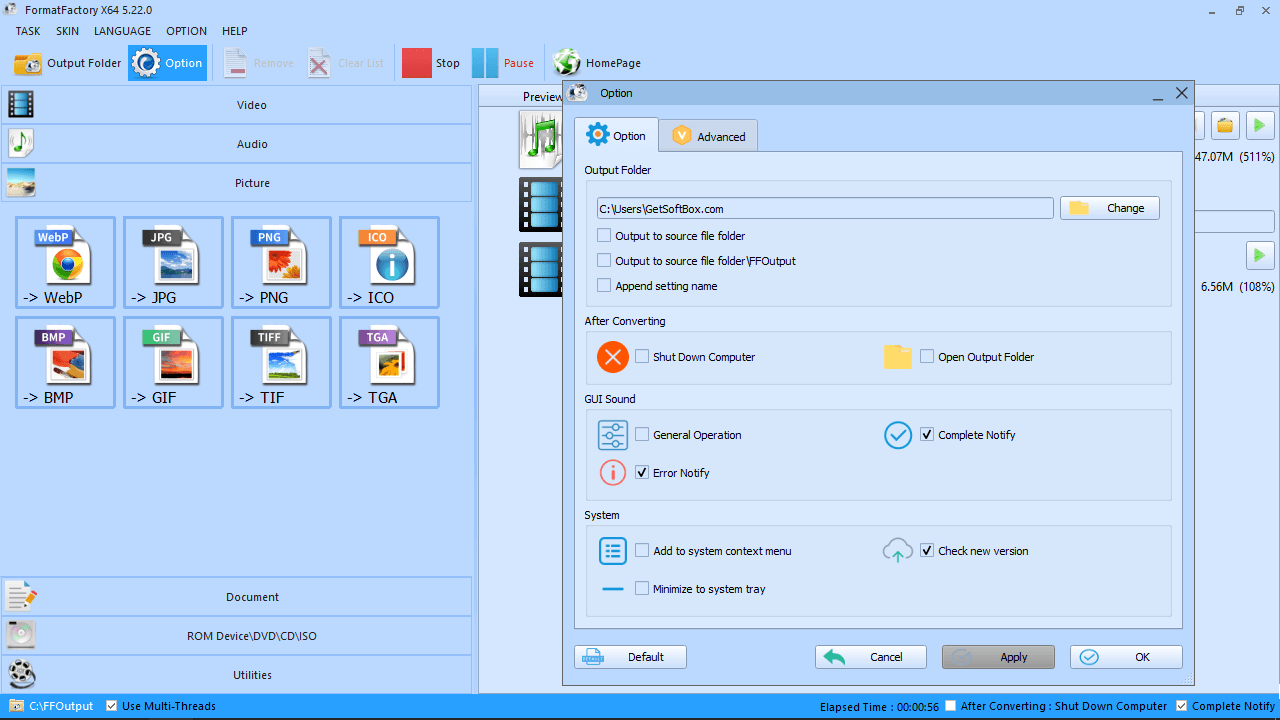1280x720 pixels.
Task: Choose the JPG picture conversion format
Action: pos(174,262)
